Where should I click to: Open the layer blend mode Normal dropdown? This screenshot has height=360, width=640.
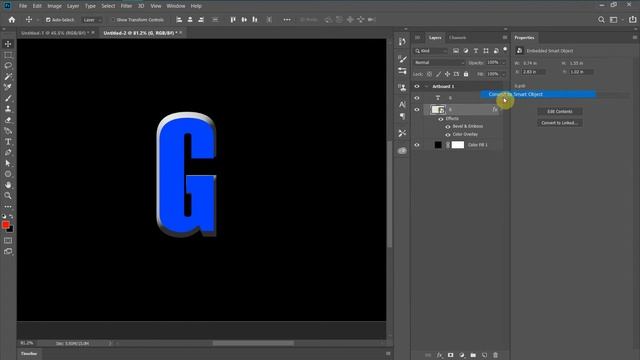[439, 62]
